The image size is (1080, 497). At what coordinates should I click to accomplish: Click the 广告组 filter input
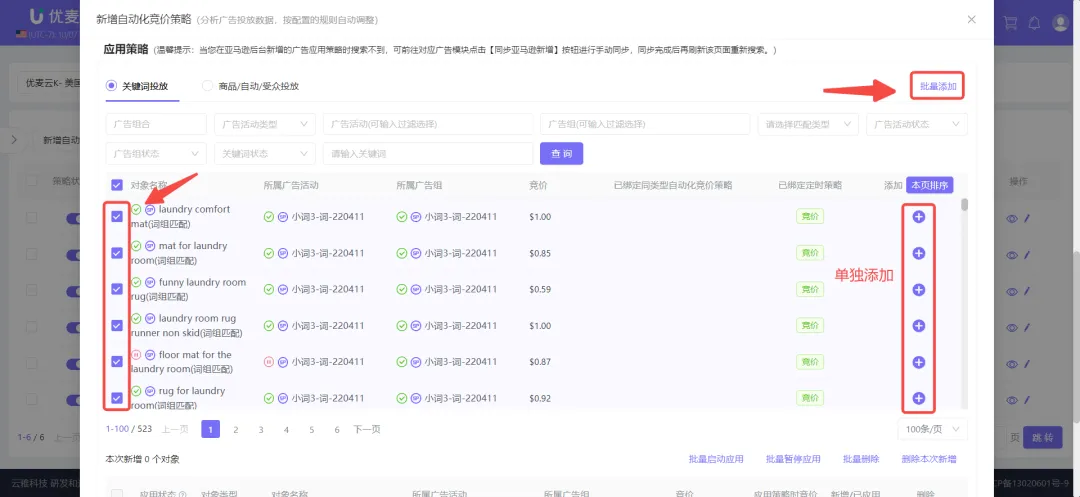(645, 125)
